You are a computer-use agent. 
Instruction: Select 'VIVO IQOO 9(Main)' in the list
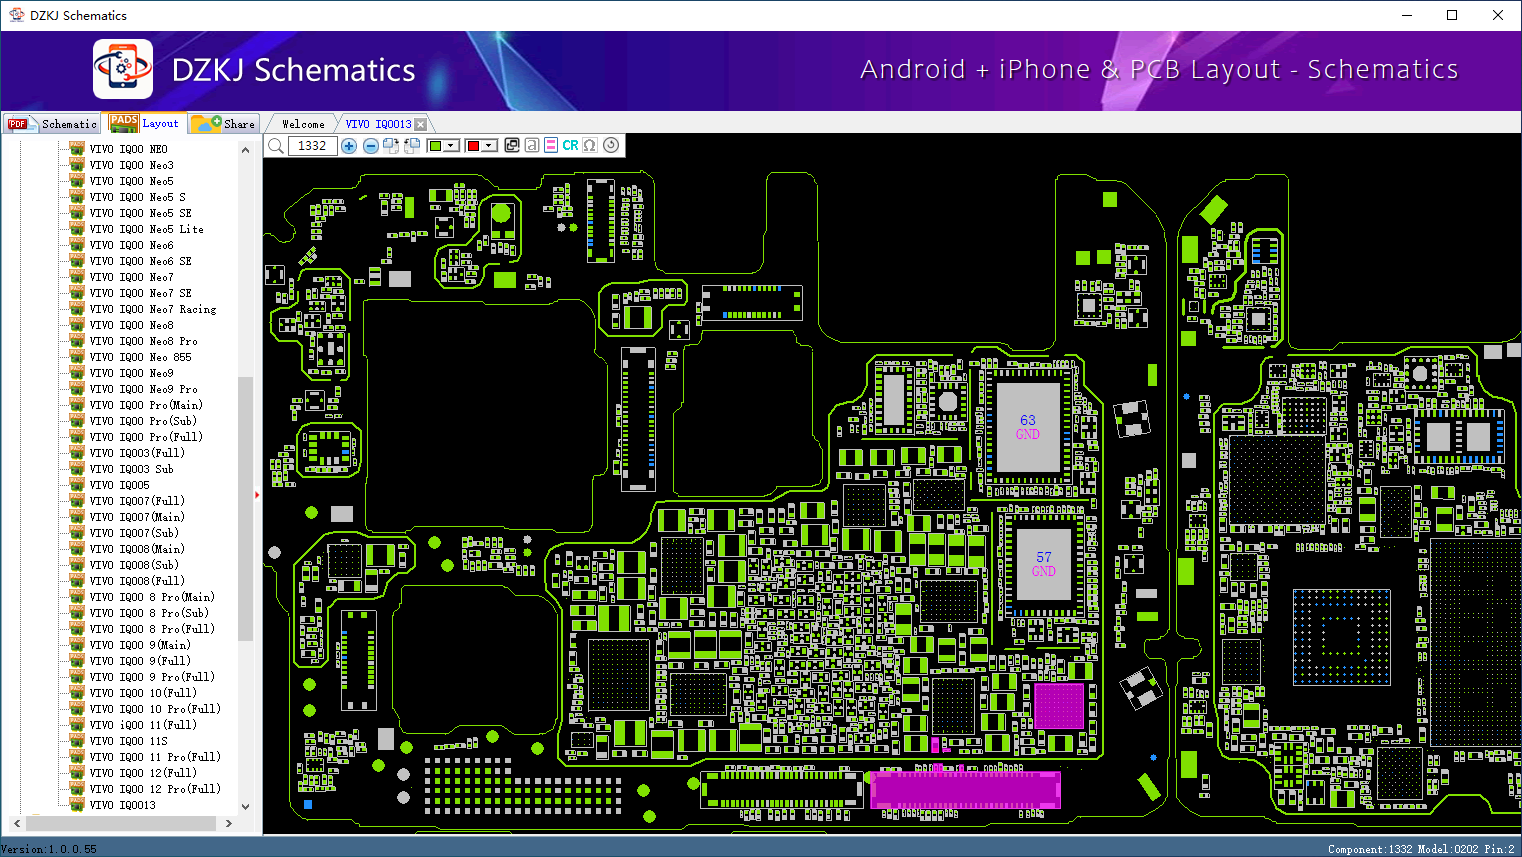(140, 645)
